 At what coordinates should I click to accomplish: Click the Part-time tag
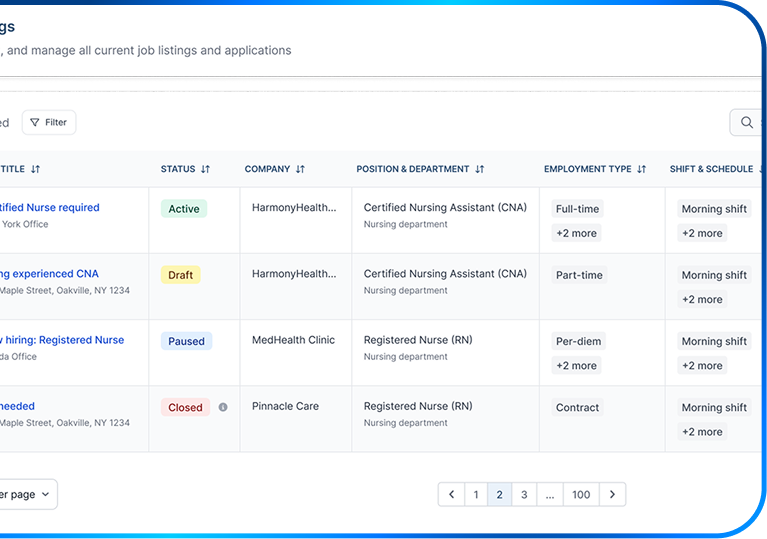point(579,275)
